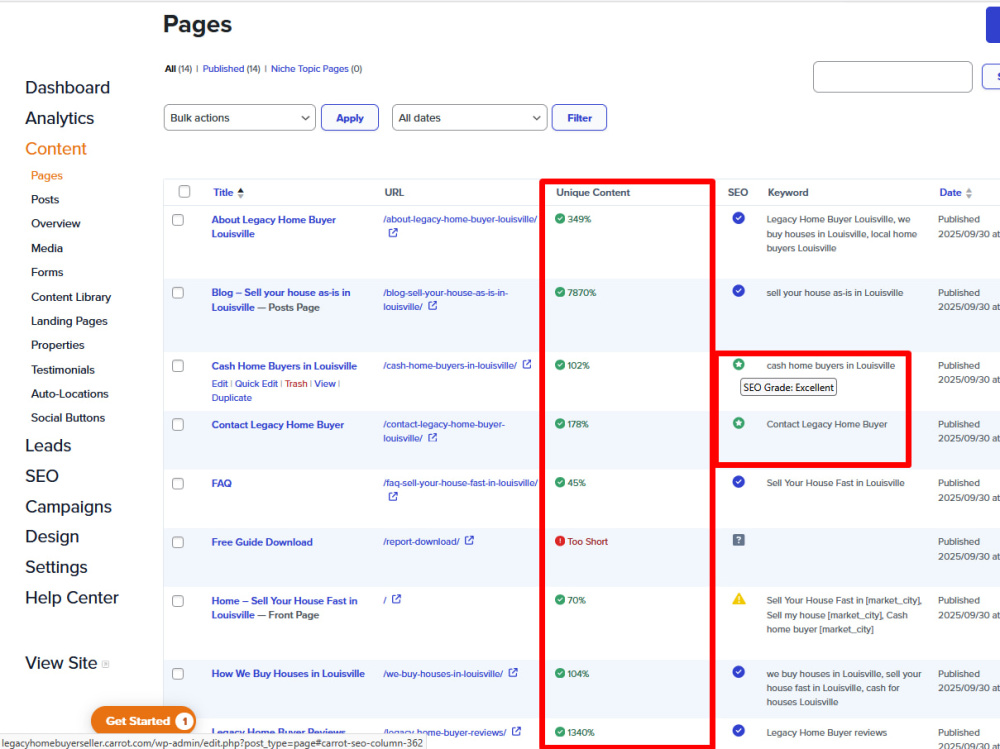Image resolution: width=1000 pixels, height=749 pixels.
Task: Open Campaigns in sidebar
Action: click(x=68, y=507)
